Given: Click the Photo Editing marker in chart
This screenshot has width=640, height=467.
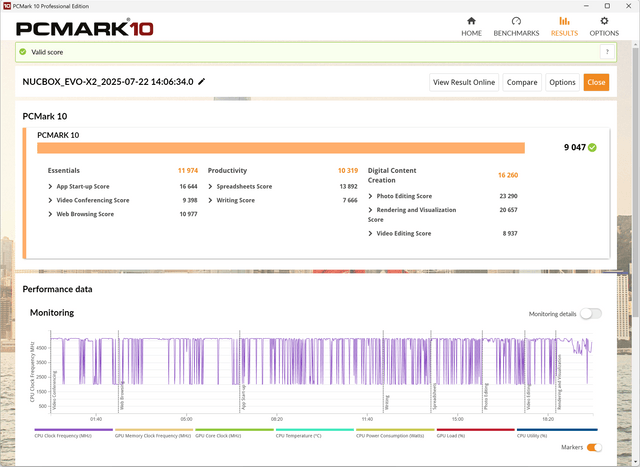Looking at the screenshot, I should (486, 396).
